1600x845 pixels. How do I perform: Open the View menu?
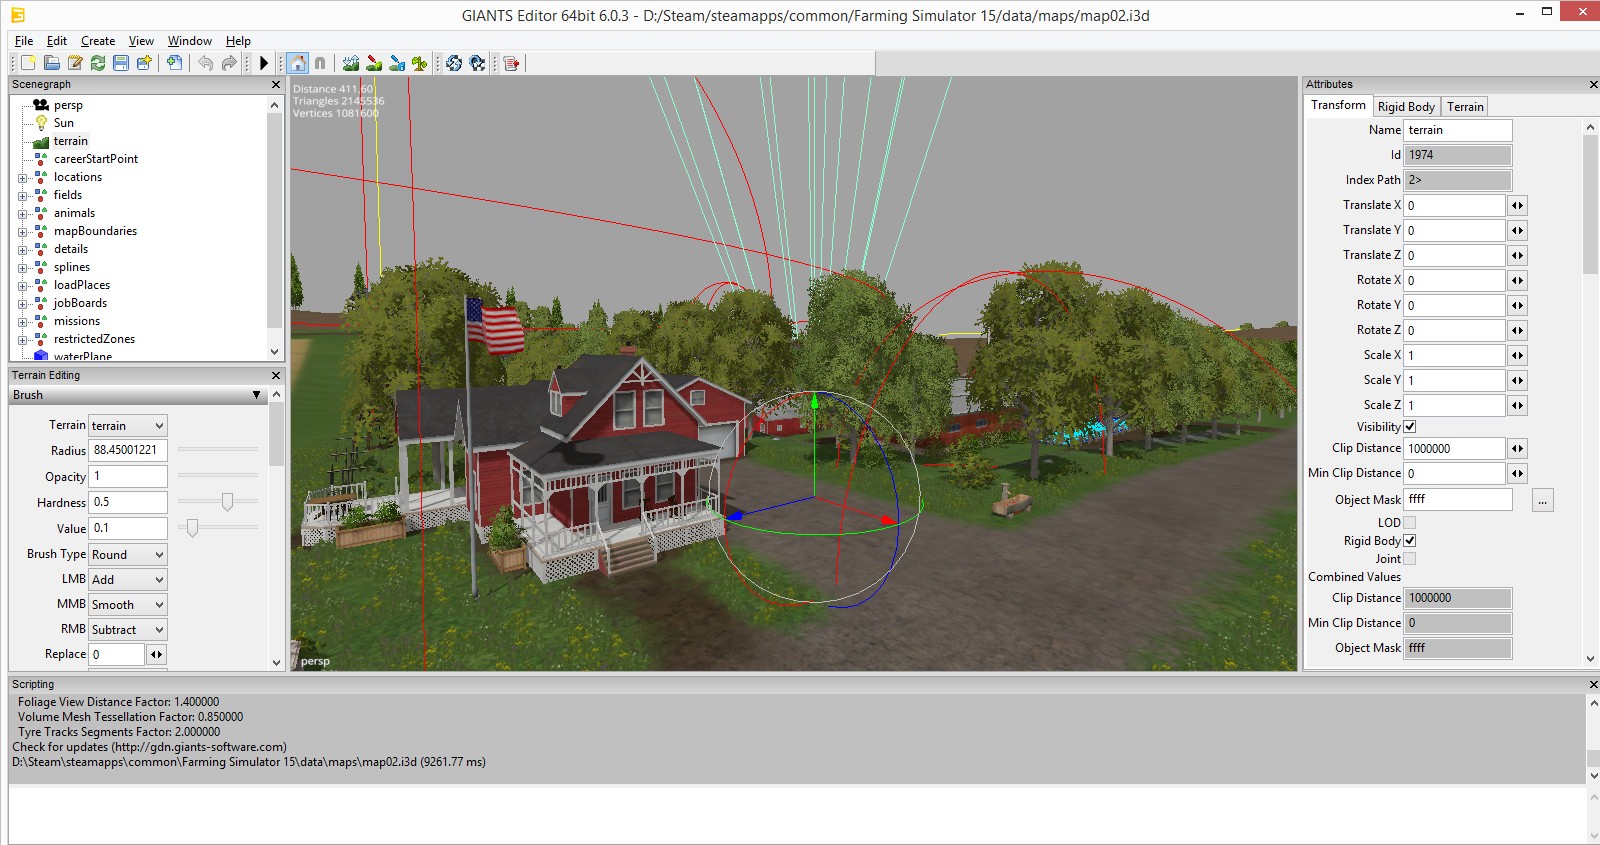tap(141, 41)
